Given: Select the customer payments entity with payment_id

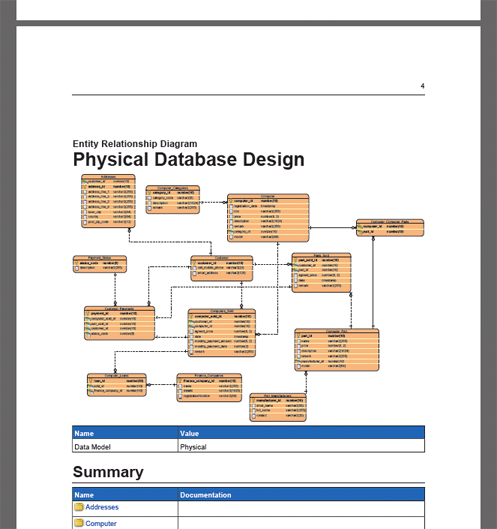Looking at the screenshot, I should tap(119, 323).
